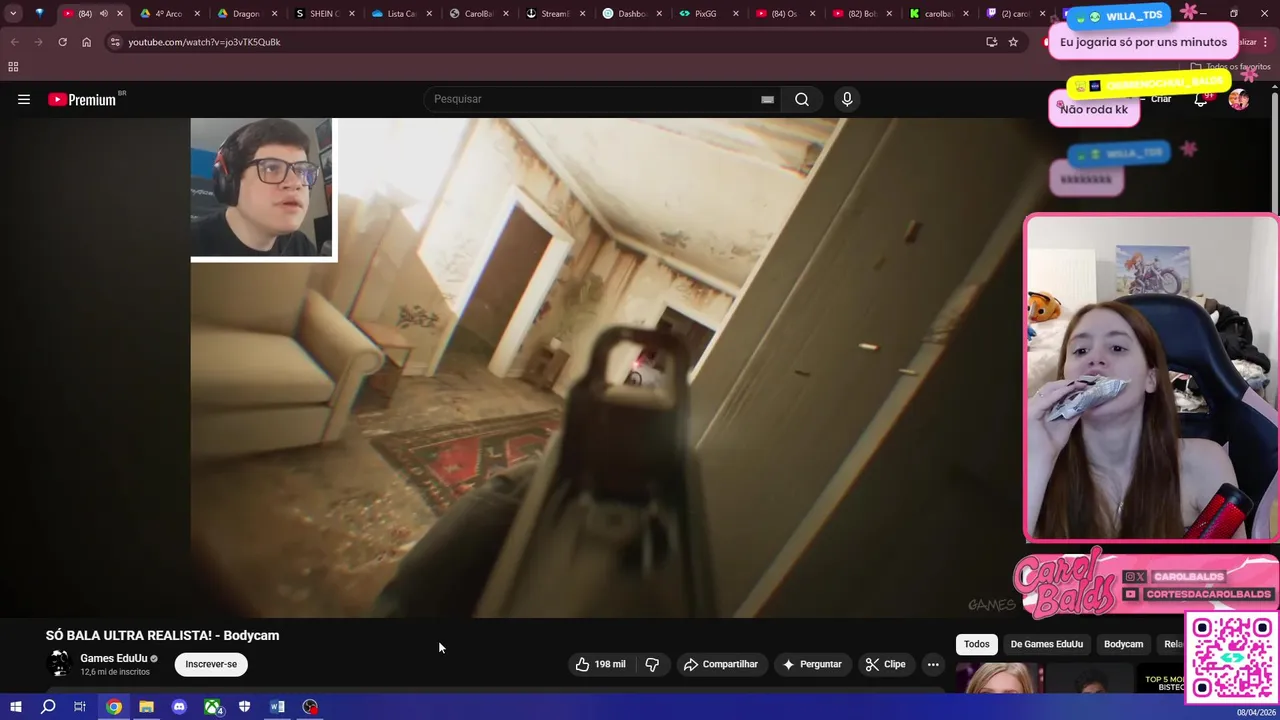Image resolution: width=1280 pixels, height=720 pixels.
Task: Click the Compartilhar share button
Action: pos(720,664)
